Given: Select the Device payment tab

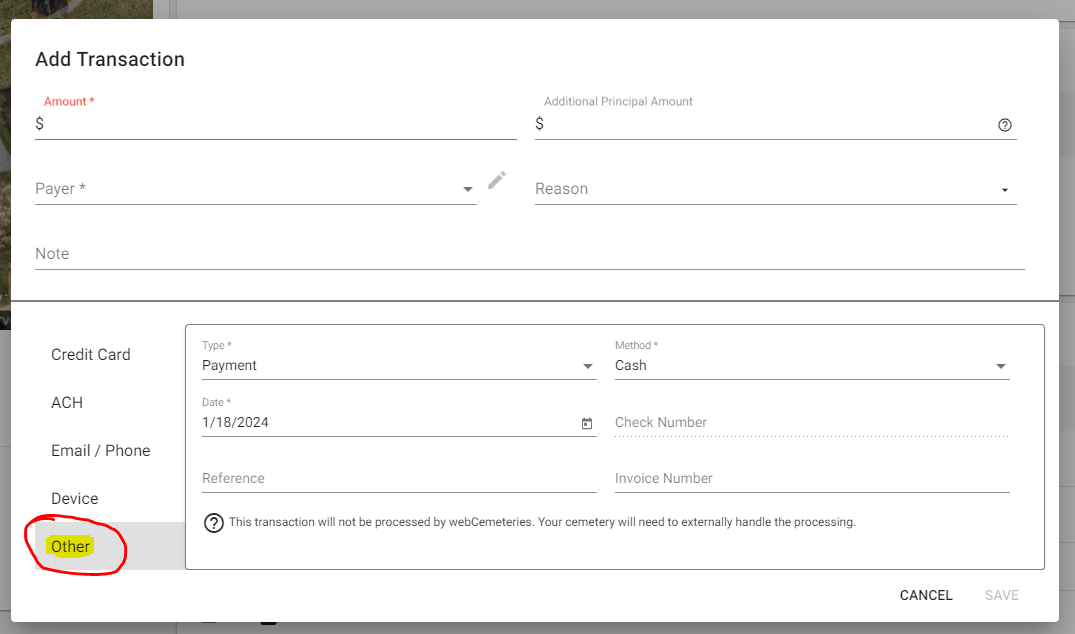Looking at the screenshot, I should [x=75, y=499].
